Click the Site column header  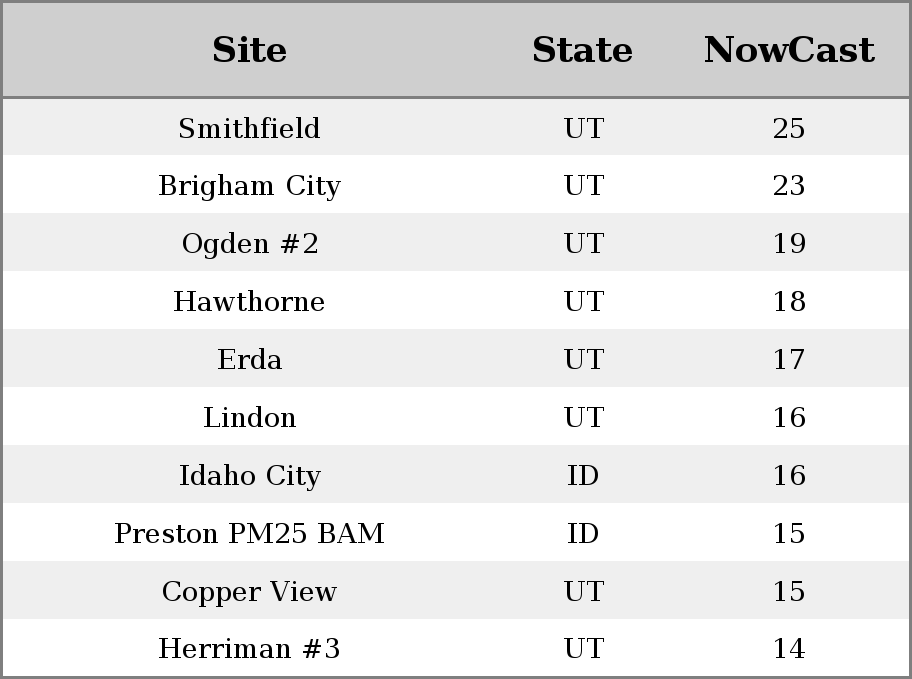(x=249, y=50)
